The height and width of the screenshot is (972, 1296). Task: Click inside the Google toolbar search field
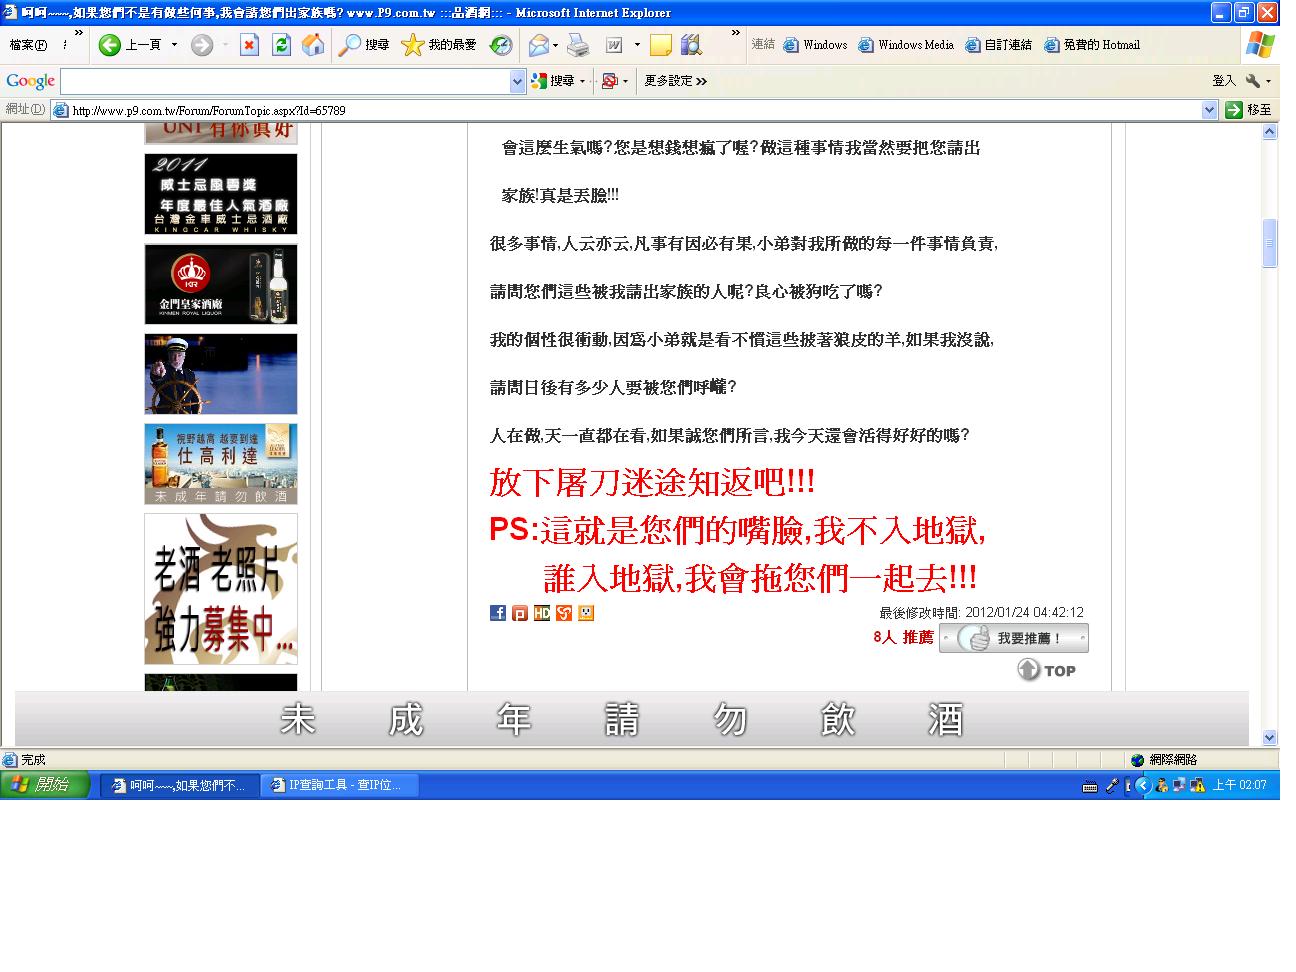pos(285,82)
